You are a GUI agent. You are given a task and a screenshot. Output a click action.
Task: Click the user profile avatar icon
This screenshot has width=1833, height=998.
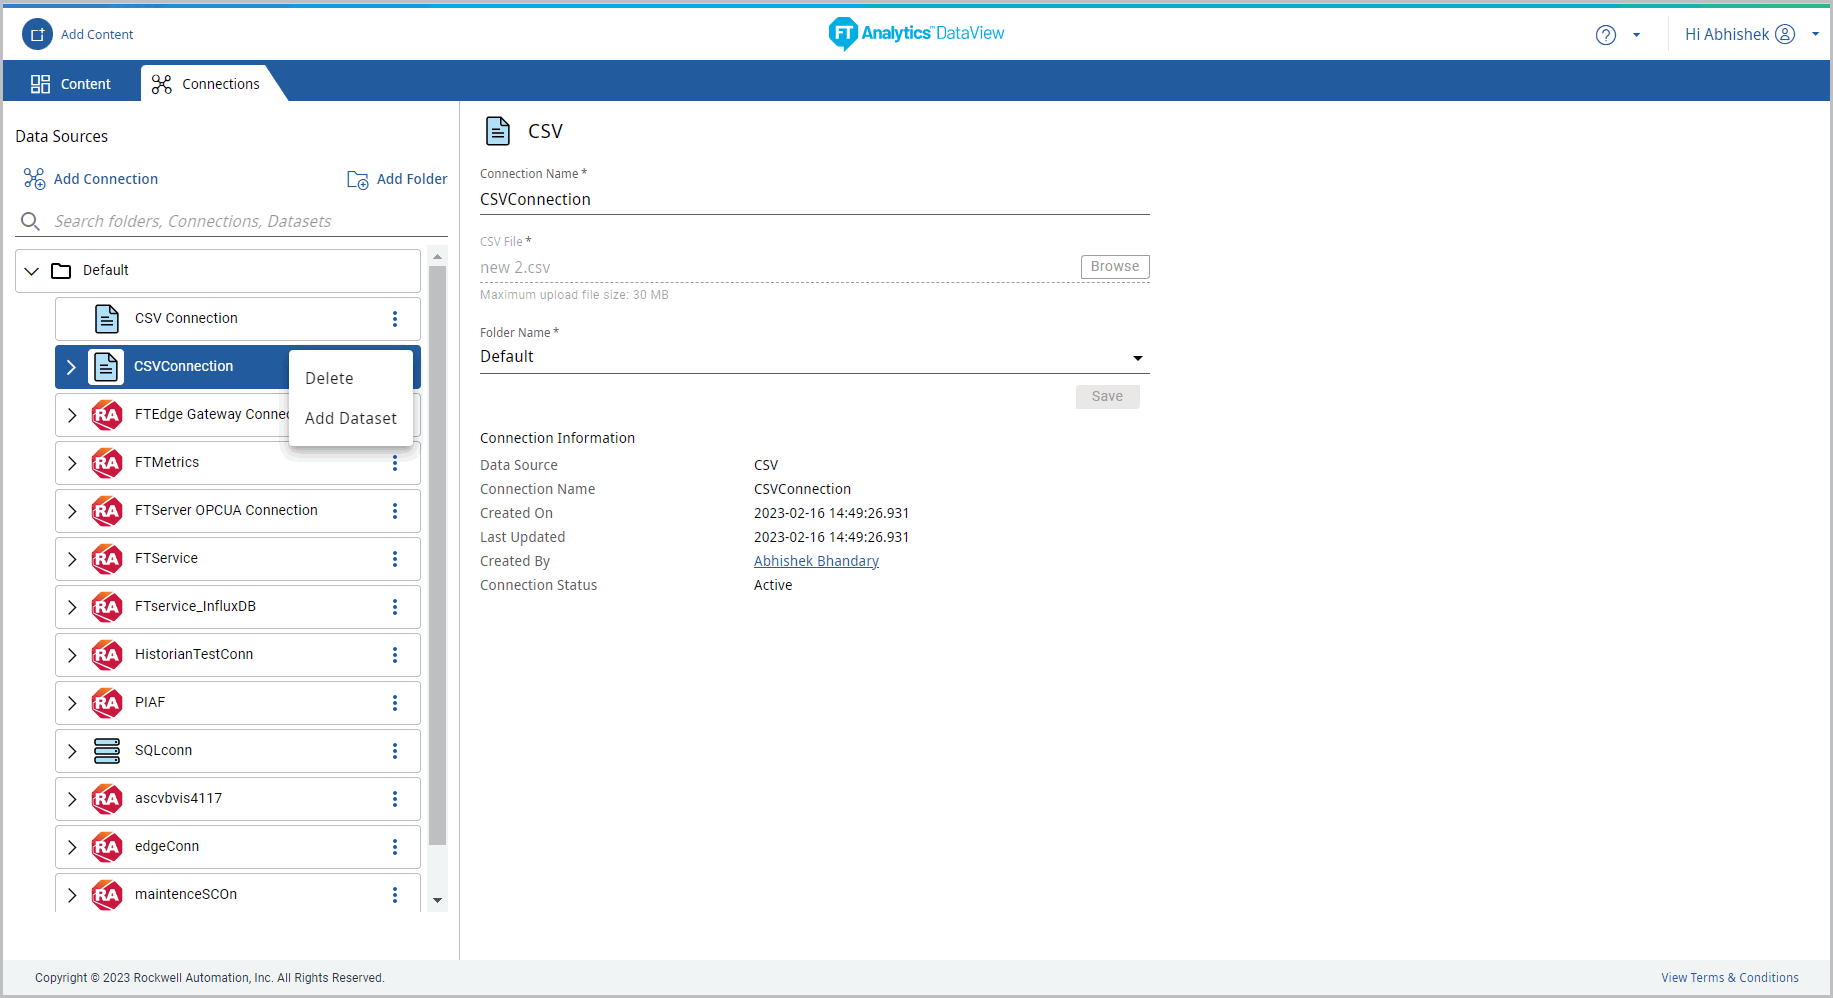click(x=1785, y=34)
